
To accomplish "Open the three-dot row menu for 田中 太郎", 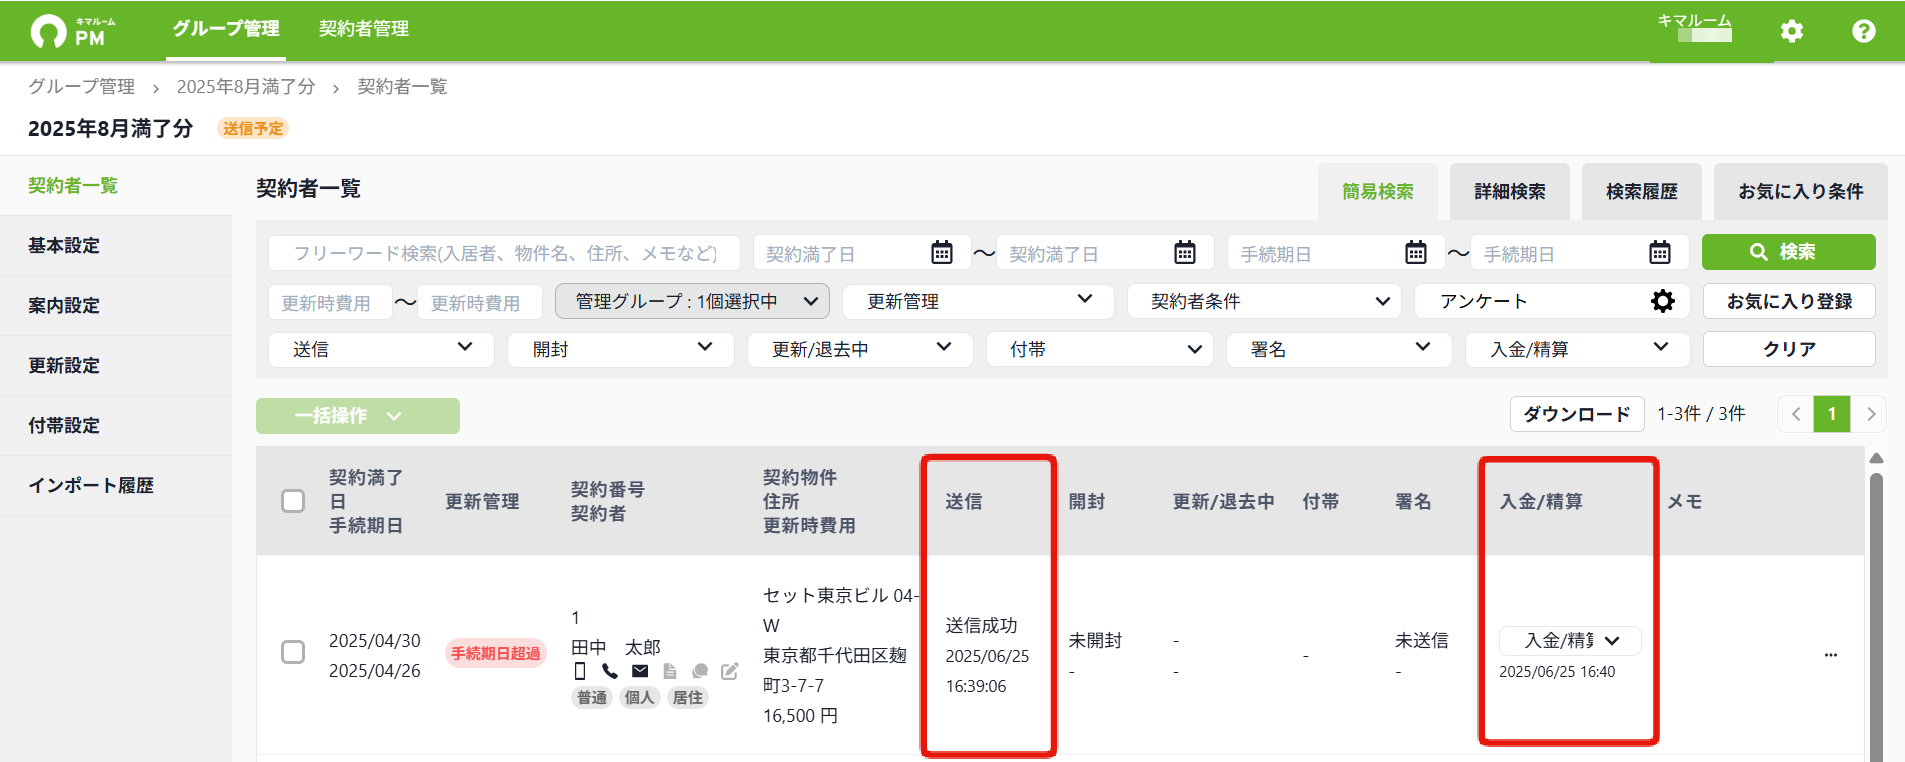I will [x=1831, y=655].
